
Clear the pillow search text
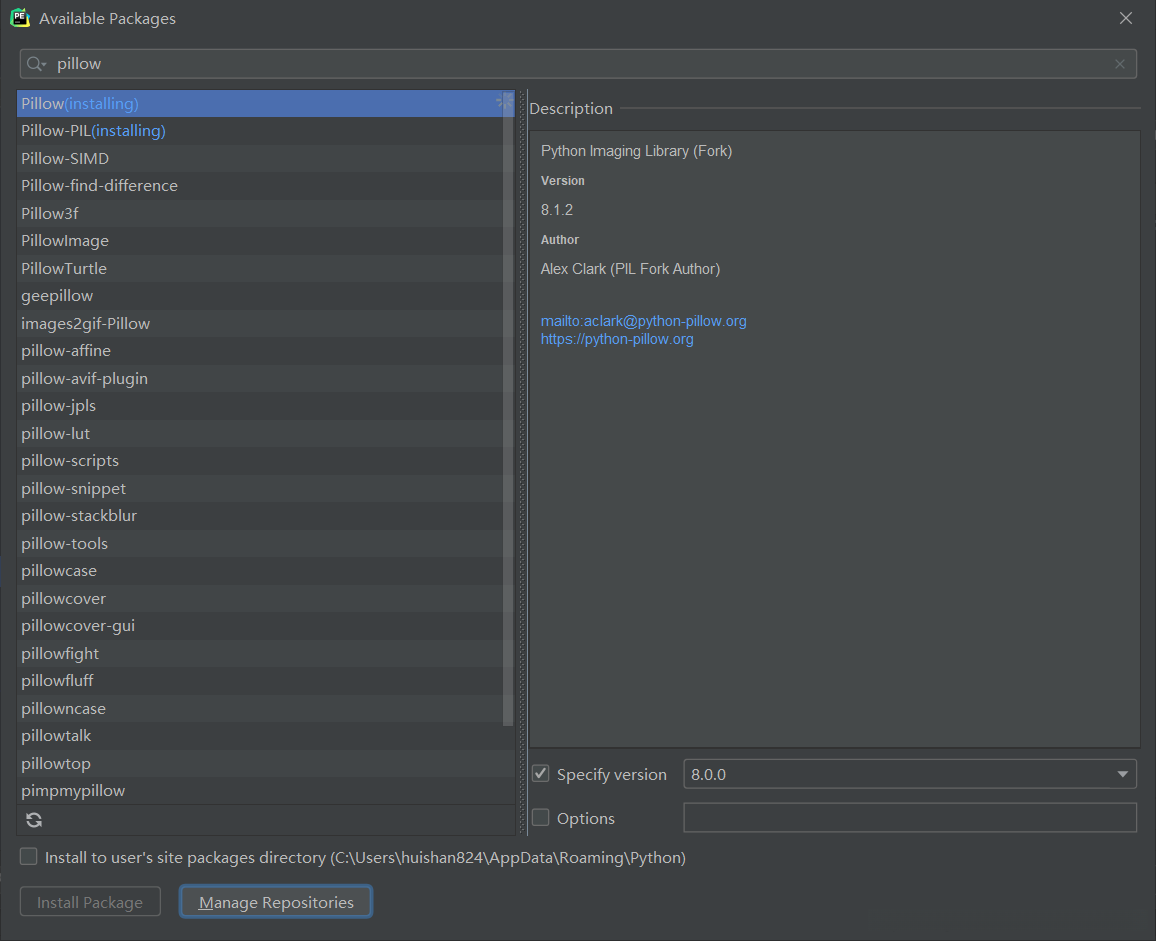pyautogui.click(x=1119, y=64)
